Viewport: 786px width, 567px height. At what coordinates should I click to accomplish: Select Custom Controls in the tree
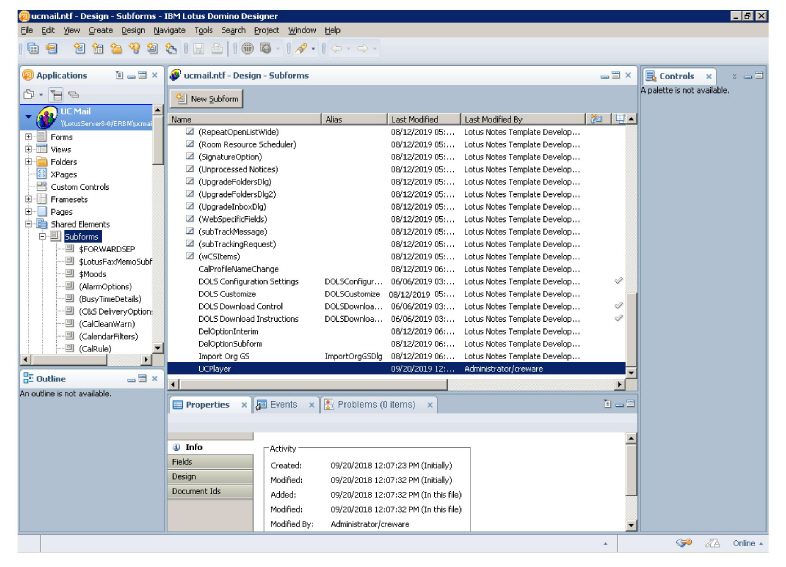pos(80,186)
